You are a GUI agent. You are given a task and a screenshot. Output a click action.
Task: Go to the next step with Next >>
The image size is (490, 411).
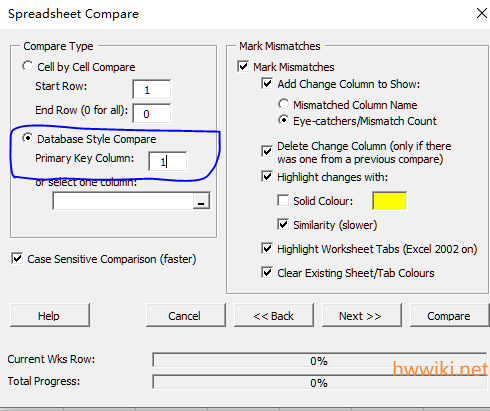click(362, 315)
